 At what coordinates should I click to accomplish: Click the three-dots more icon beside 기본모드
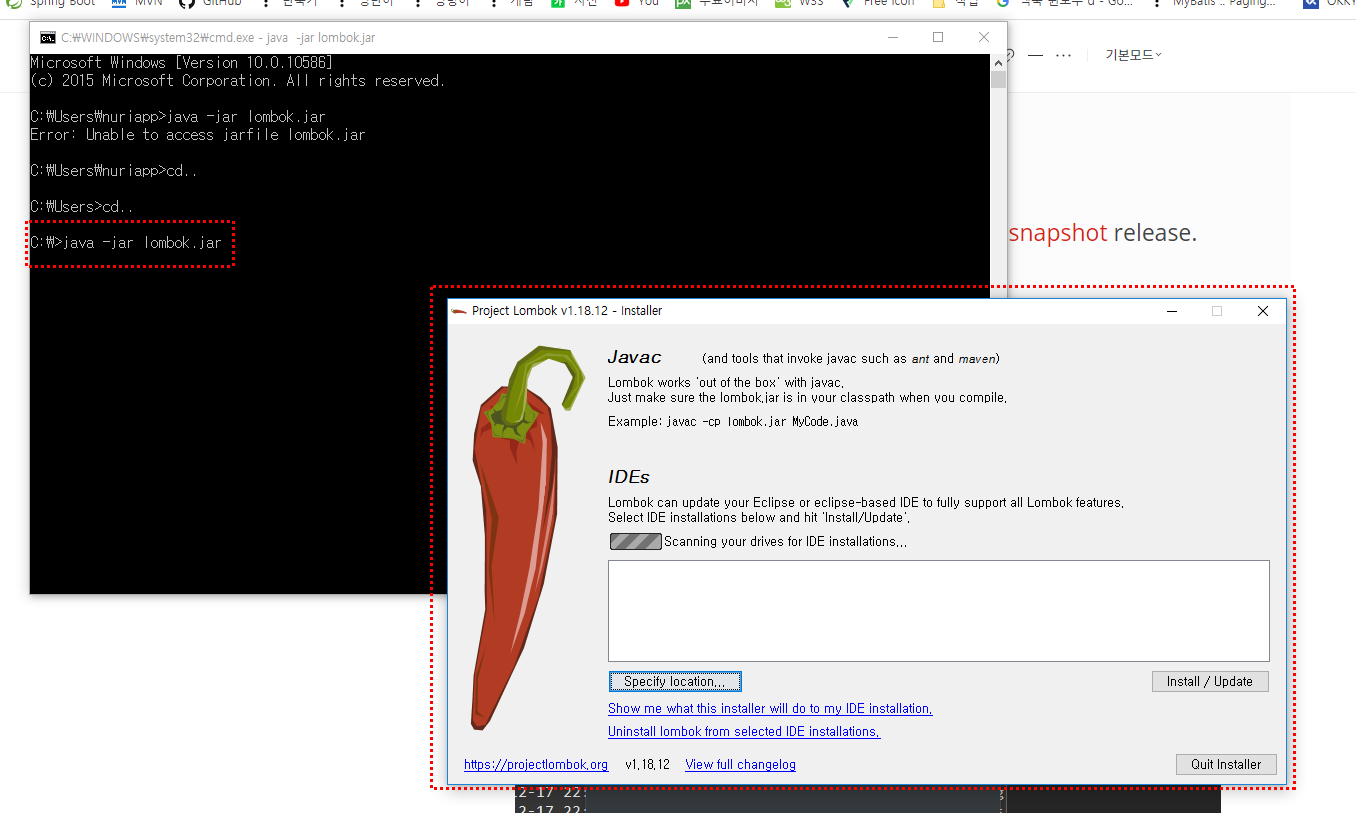click(1064, 55)
